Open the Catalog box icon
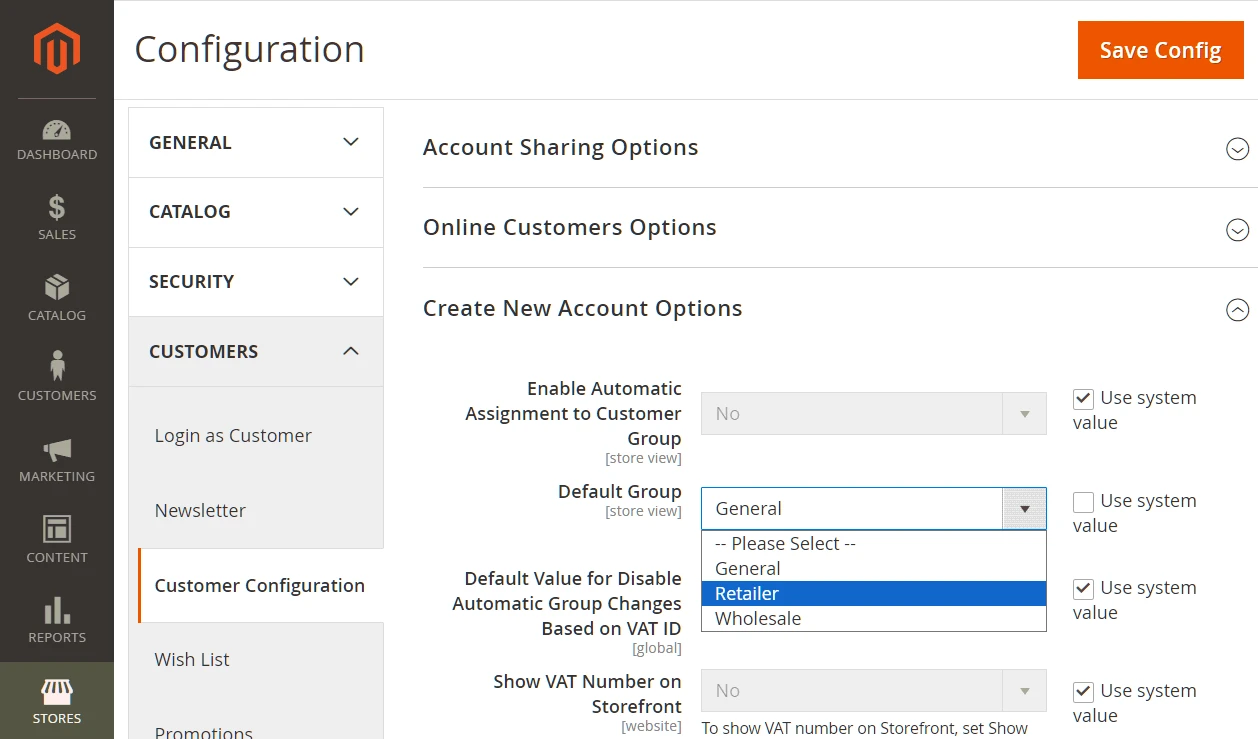The height and width of the screenshot is (739, 1258). pos(57,288)
